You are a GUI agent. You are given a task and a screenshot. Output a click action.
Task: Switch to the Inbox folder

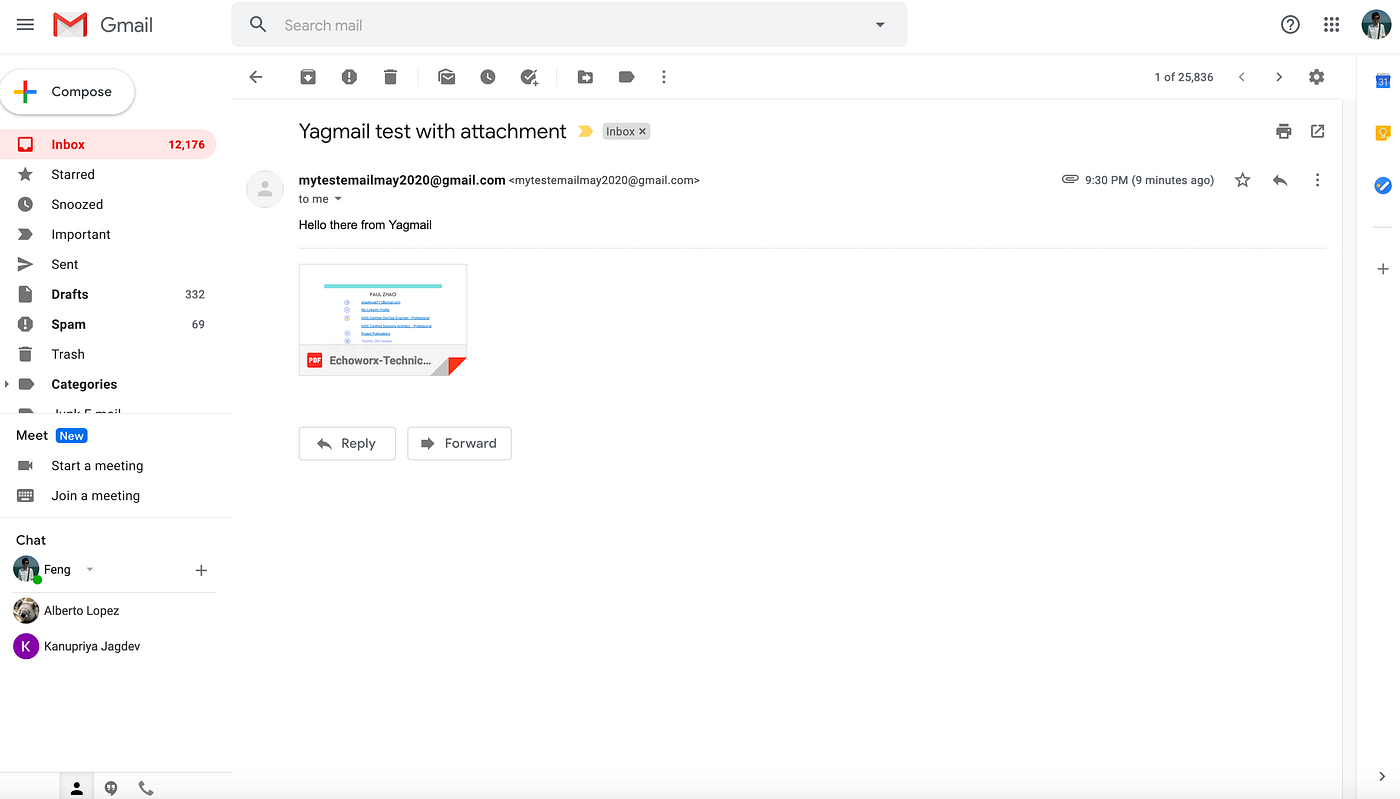(67, 144)
